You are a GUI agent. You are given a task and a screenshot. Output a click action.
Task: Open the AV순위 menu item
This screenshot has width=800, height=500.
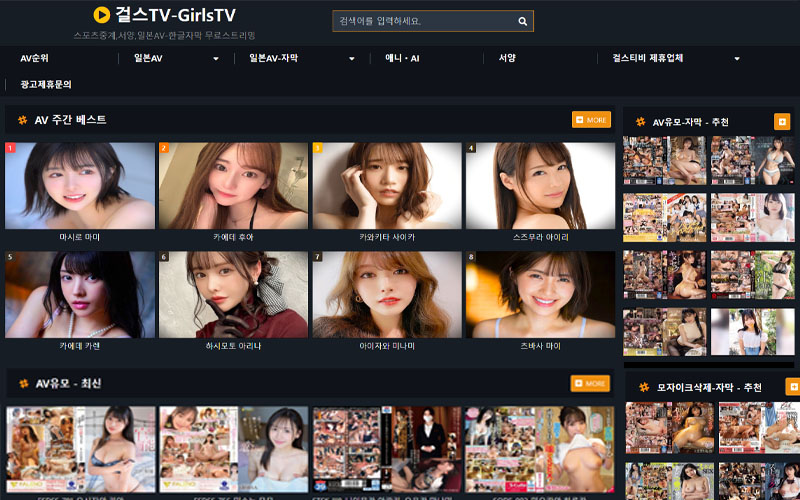[34, 58]
